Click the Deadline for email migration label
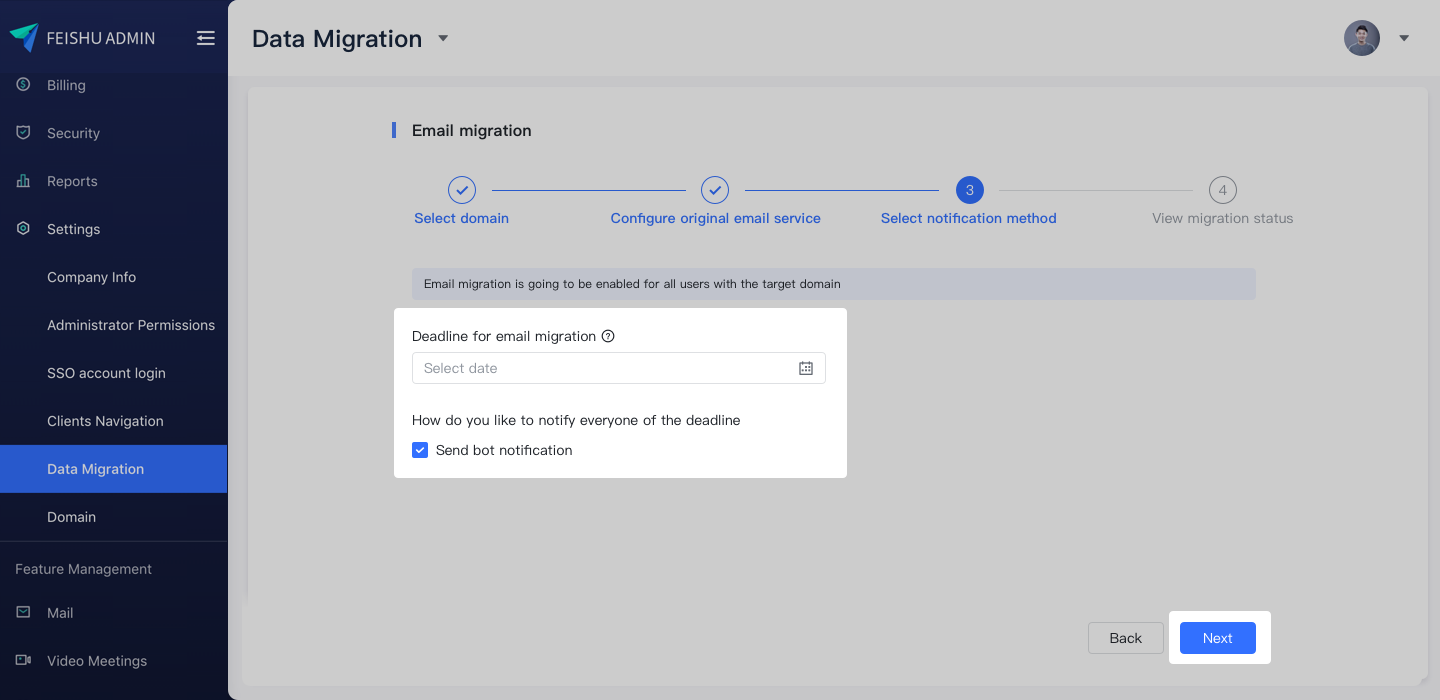The image size is (1440, 700). click(504, 336)
